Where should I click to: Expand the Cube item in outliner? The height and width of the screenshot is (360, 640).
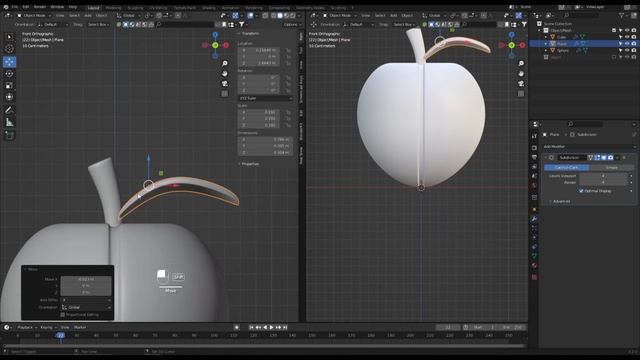(546, 37)
